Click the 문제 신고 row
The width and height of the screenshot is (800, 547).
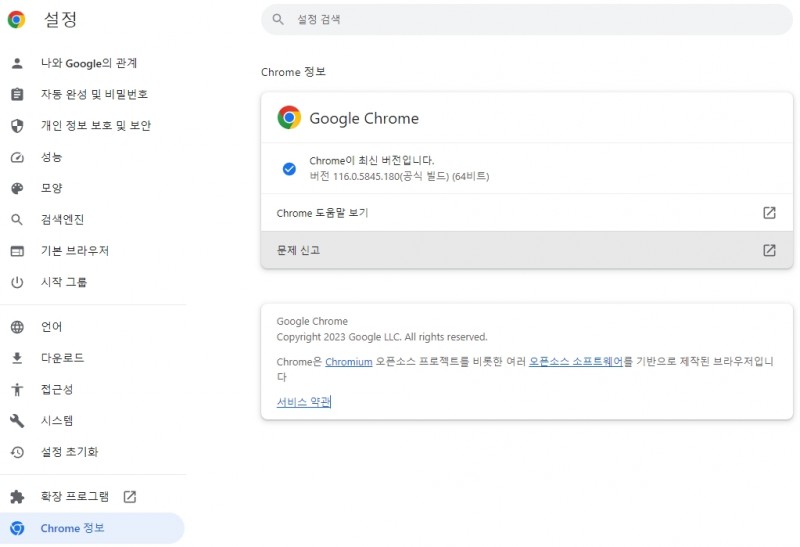[527, 250]
